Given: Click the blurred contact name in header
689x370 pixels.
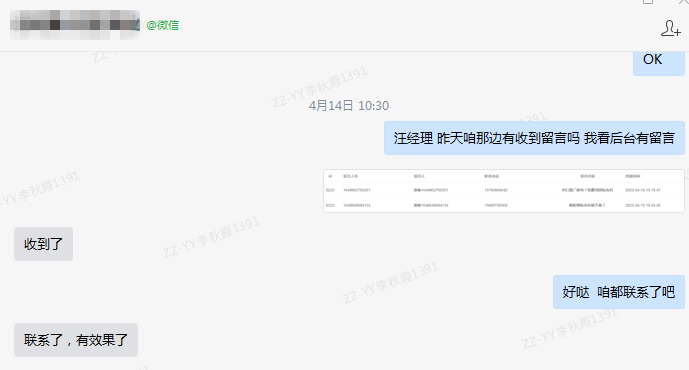Looking at the screenshot, I should point(75,25).
